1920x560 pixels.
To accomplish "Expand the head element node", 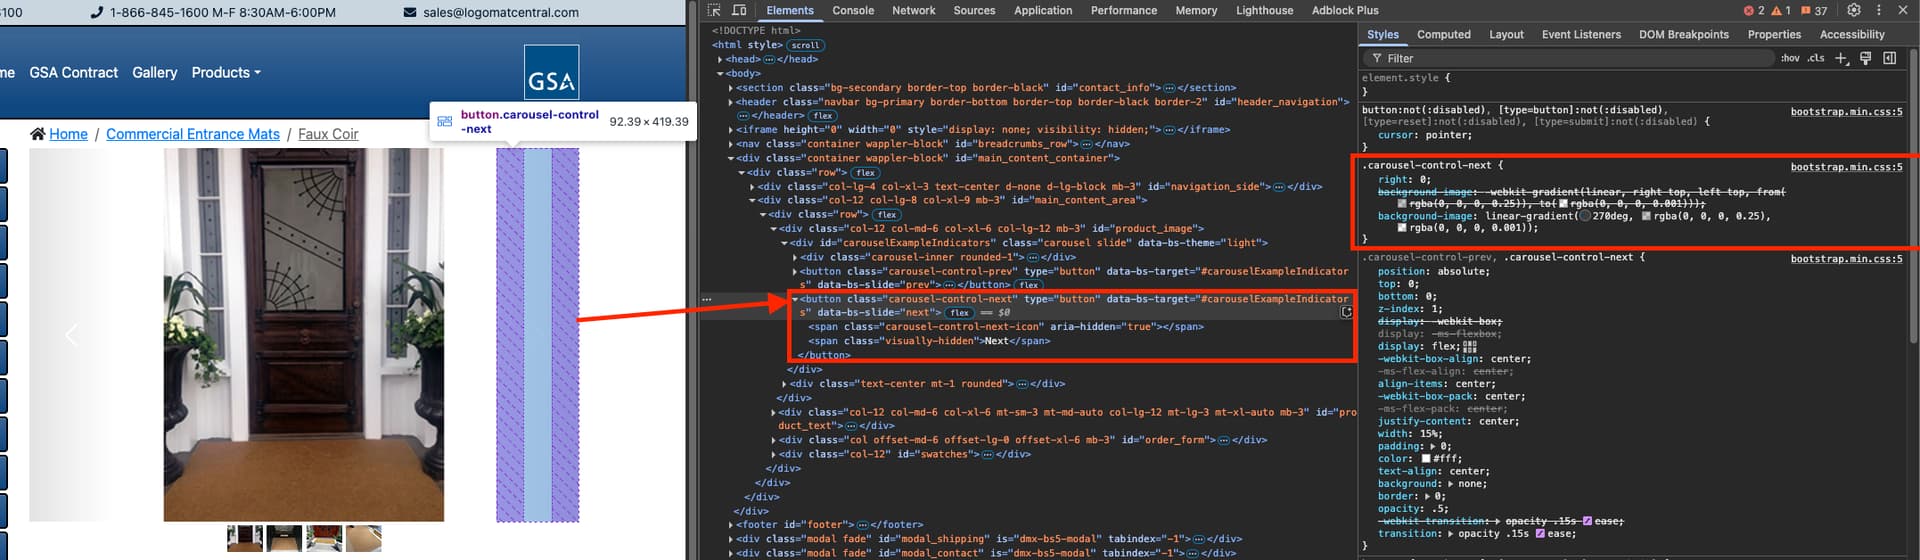I will click(x=720, y=59).
